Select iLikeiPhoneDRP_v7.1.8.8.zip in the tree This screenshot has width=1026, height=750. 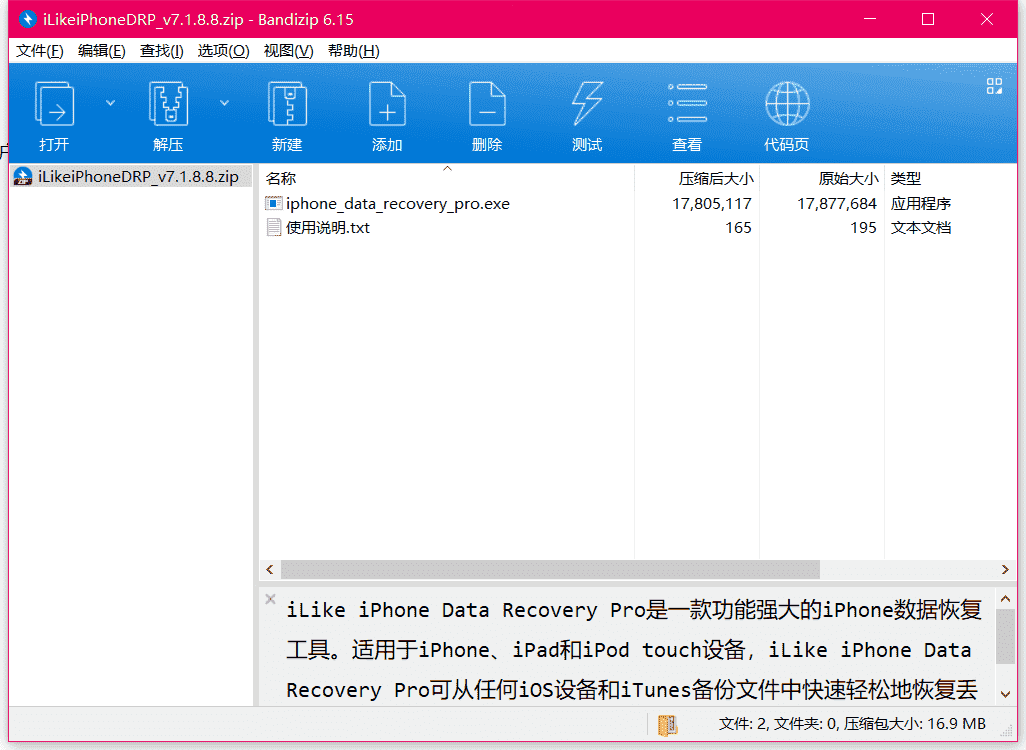click(138, 177)
